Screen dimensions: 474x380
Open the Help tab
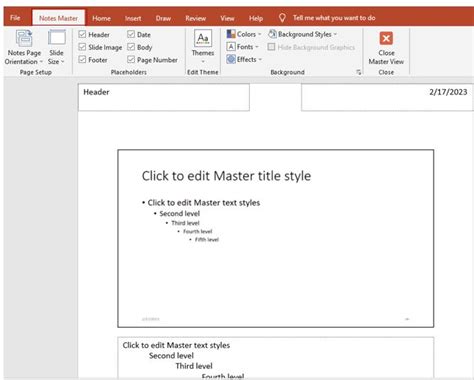click(x=256, y=18)
